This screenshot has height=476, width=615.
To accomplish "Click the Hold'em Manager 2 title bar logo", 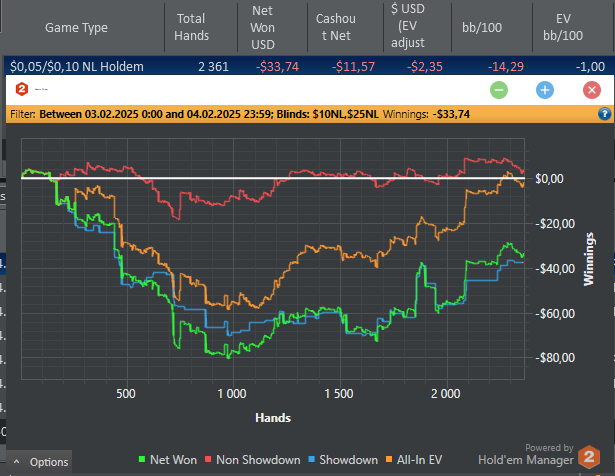I will point(21,89).
